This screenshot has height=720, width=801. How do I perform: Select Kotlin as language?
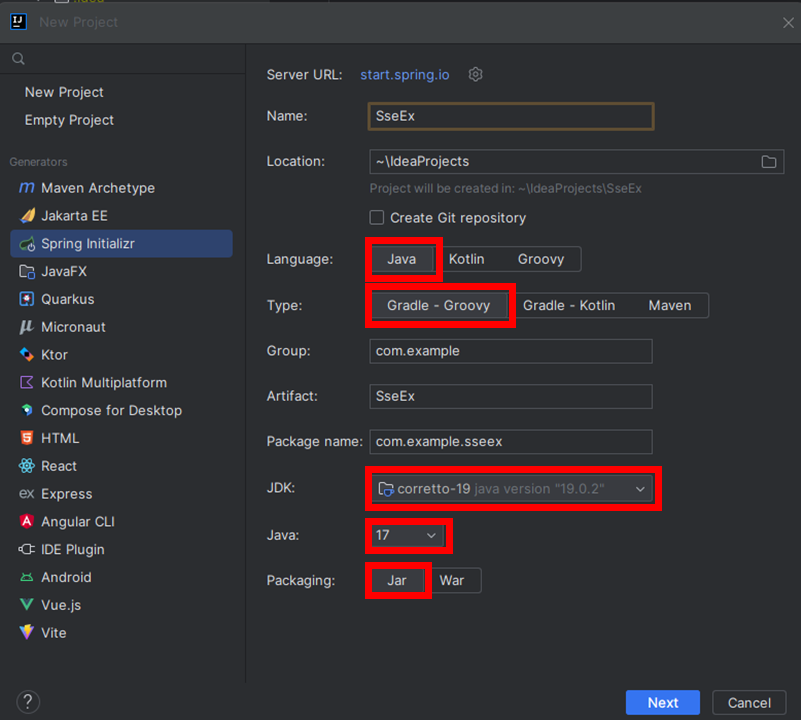point(466,259)
